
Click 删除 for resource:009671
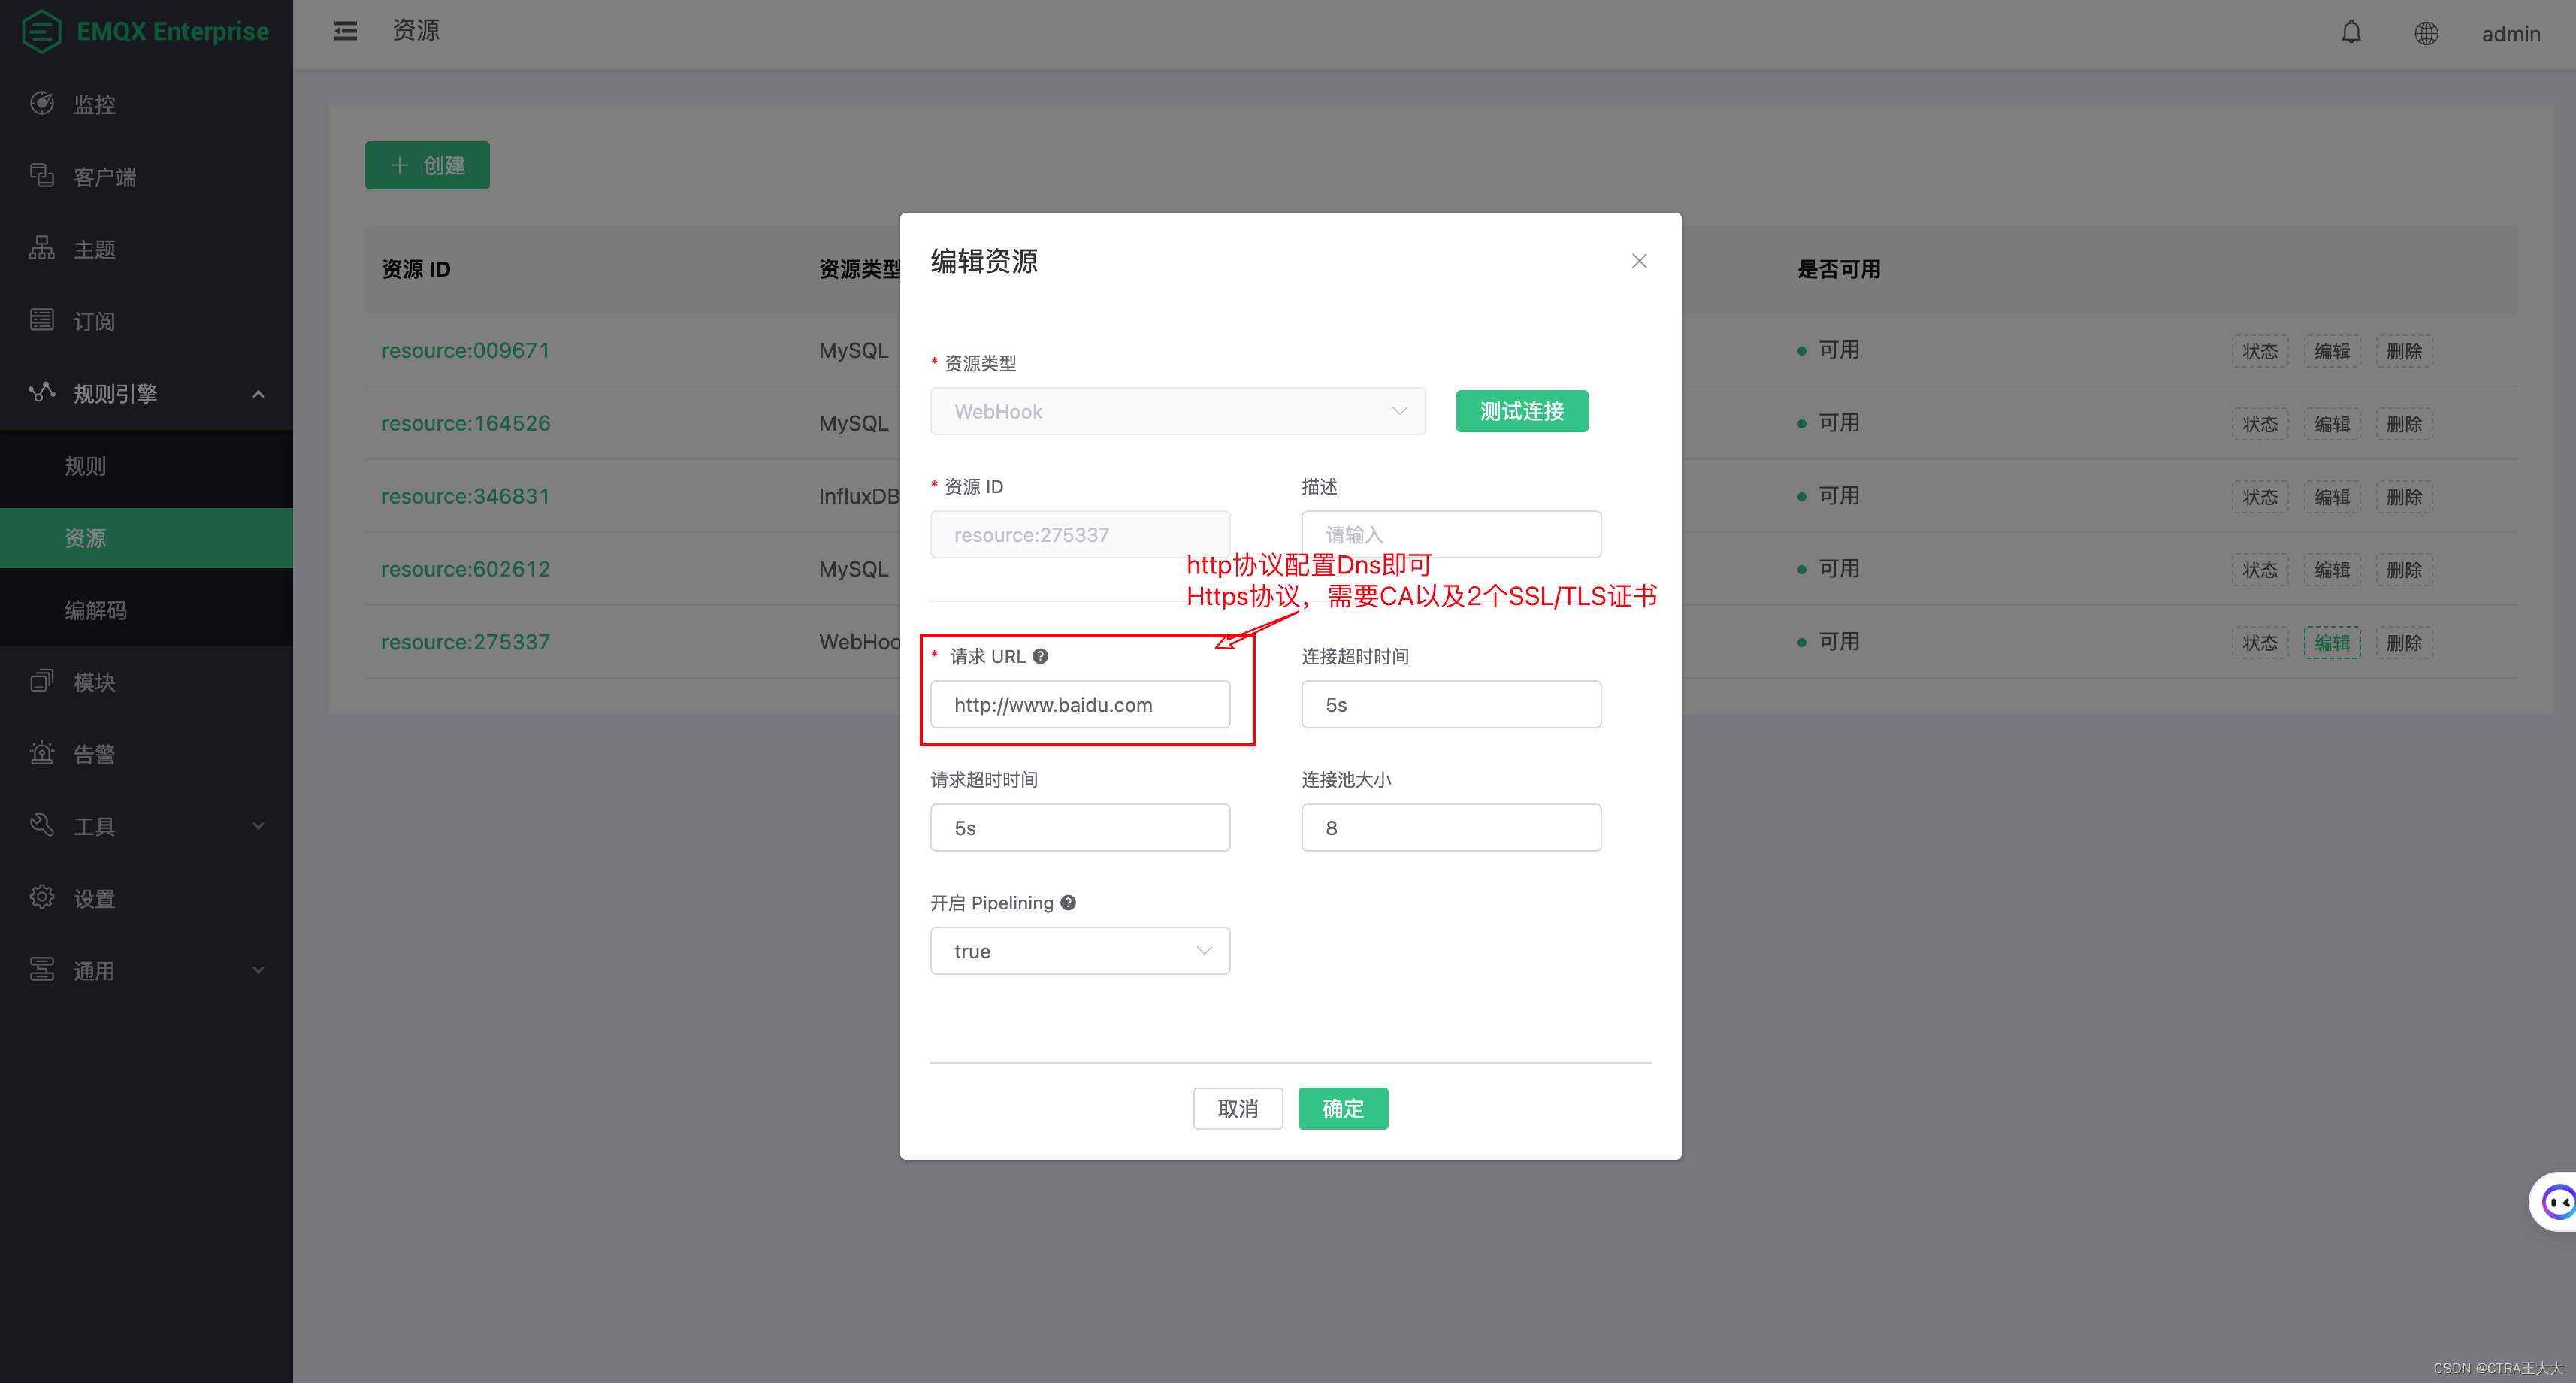(2404, 351)
